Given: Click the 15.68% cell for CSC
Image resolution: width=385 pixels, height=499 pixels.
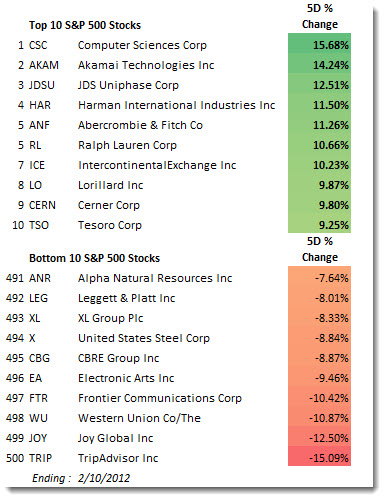Looking at the screenshot, I should 319,45.
